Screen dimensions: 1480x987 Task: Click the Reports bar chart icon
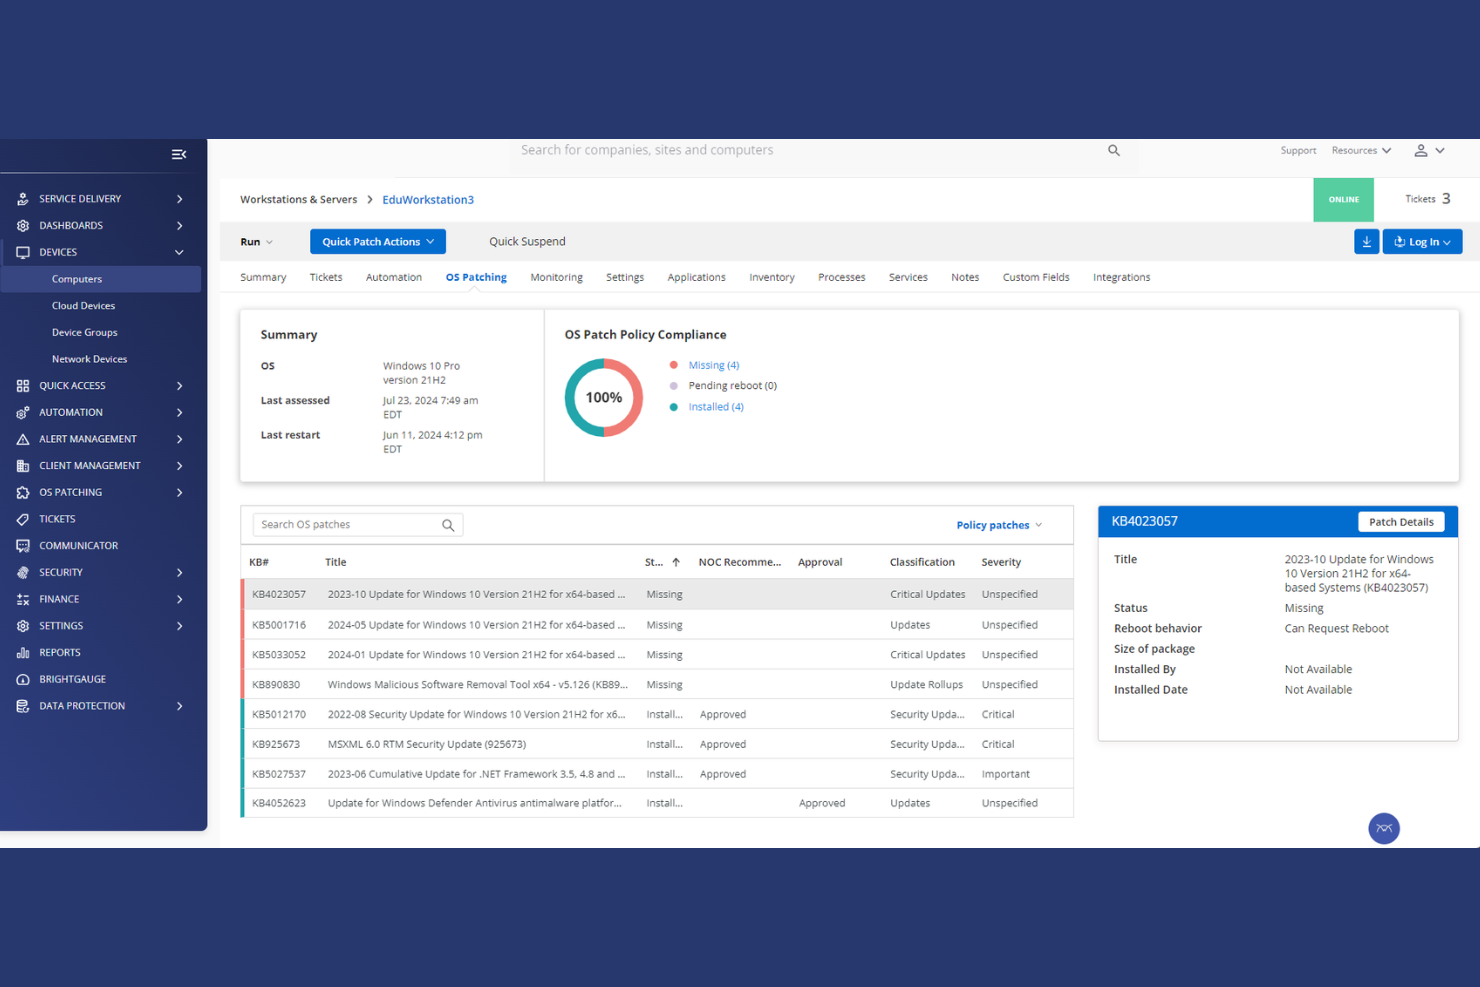pos(22,652)
